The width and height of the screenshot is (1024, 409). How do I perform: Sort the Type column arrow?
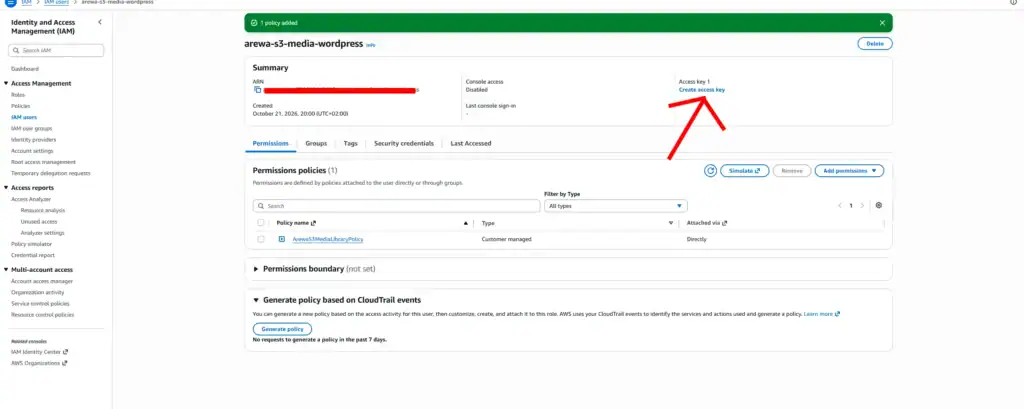click(x=671, y=223)
